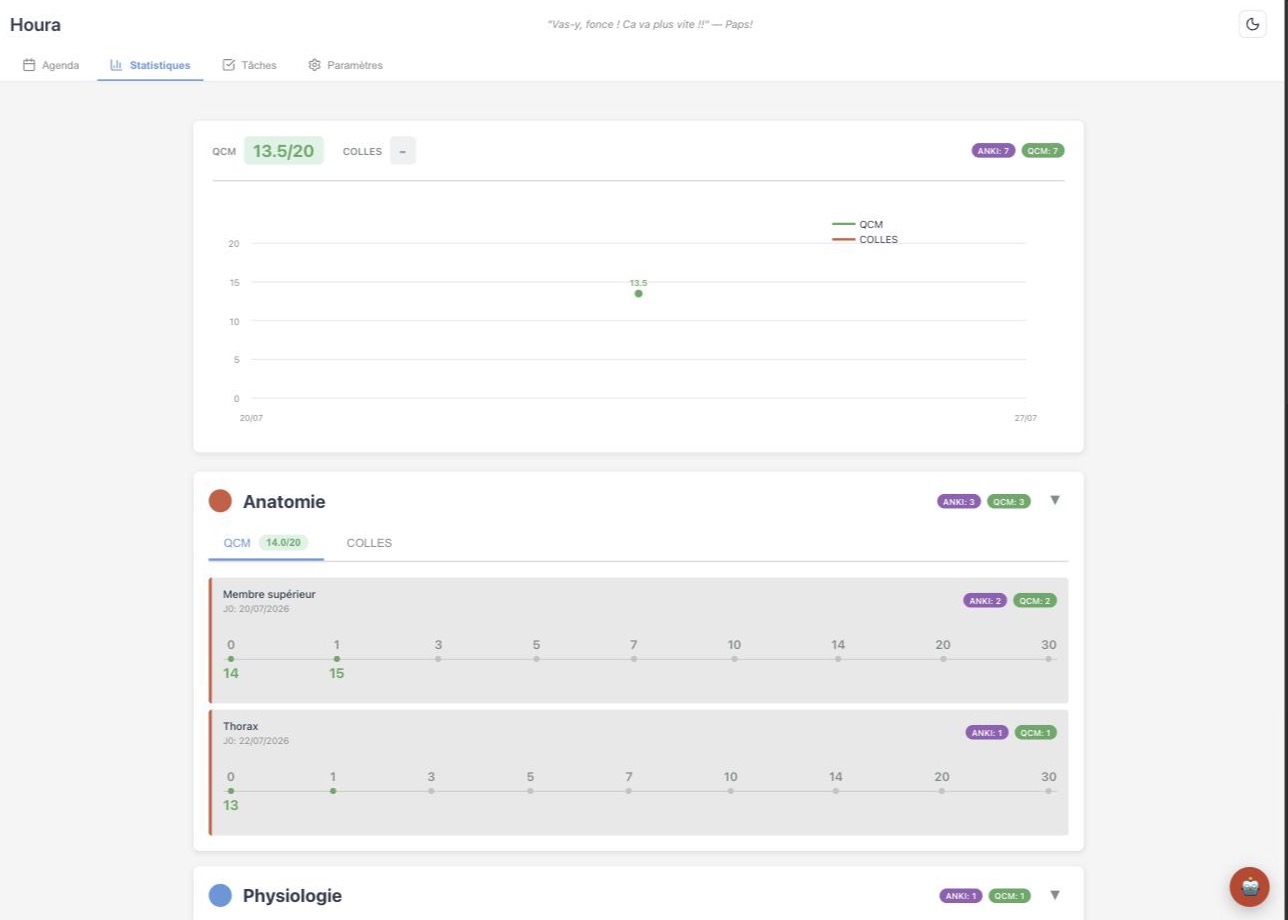Click the ANKI: 2 badge for Membre supérieur
Image resolution: width=1288 pixels, height=920 pixels.
[985, 601]
